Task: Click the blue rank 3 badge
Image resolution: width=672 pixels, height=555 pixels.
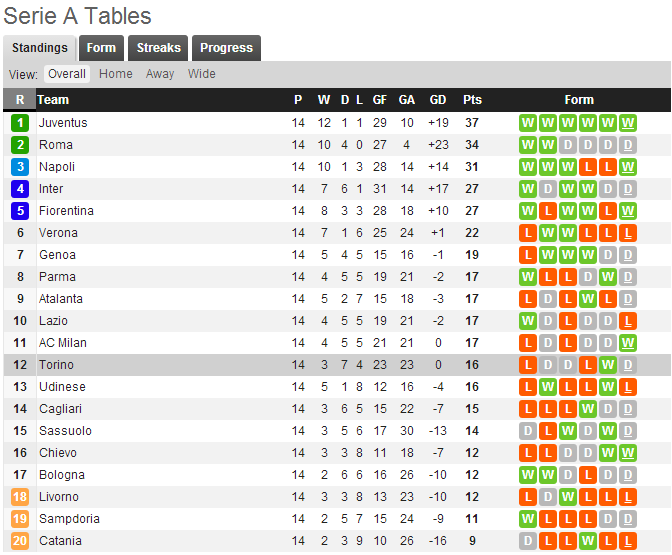Action: (x=20, y=167)
